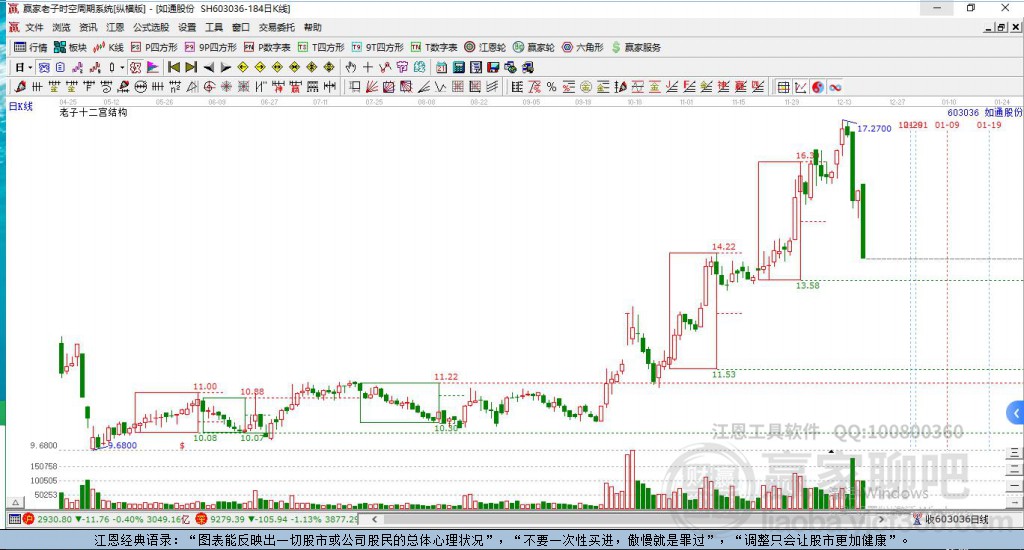Open 赢家服务 service page
1024x550 pixels.
click(x=636, y=47)
